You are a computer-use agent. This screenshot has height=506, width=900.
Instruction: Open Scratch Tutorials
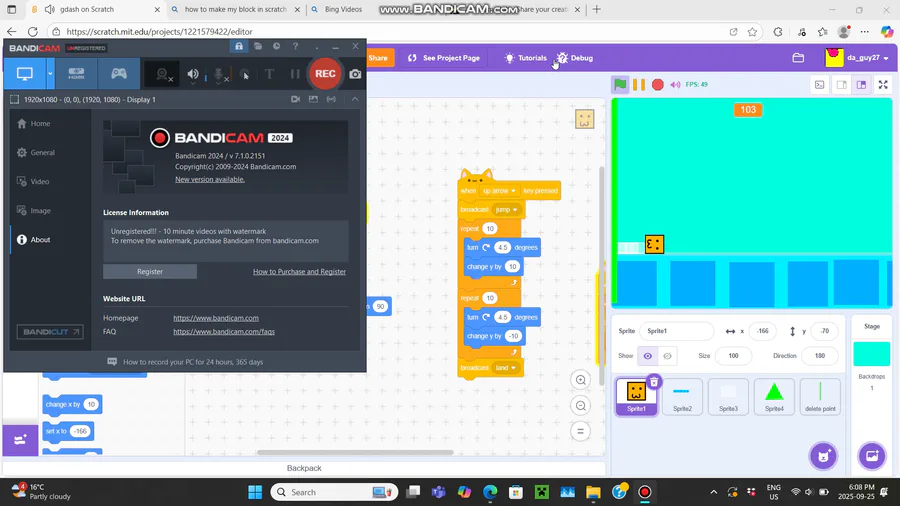[x=525, y=58]
